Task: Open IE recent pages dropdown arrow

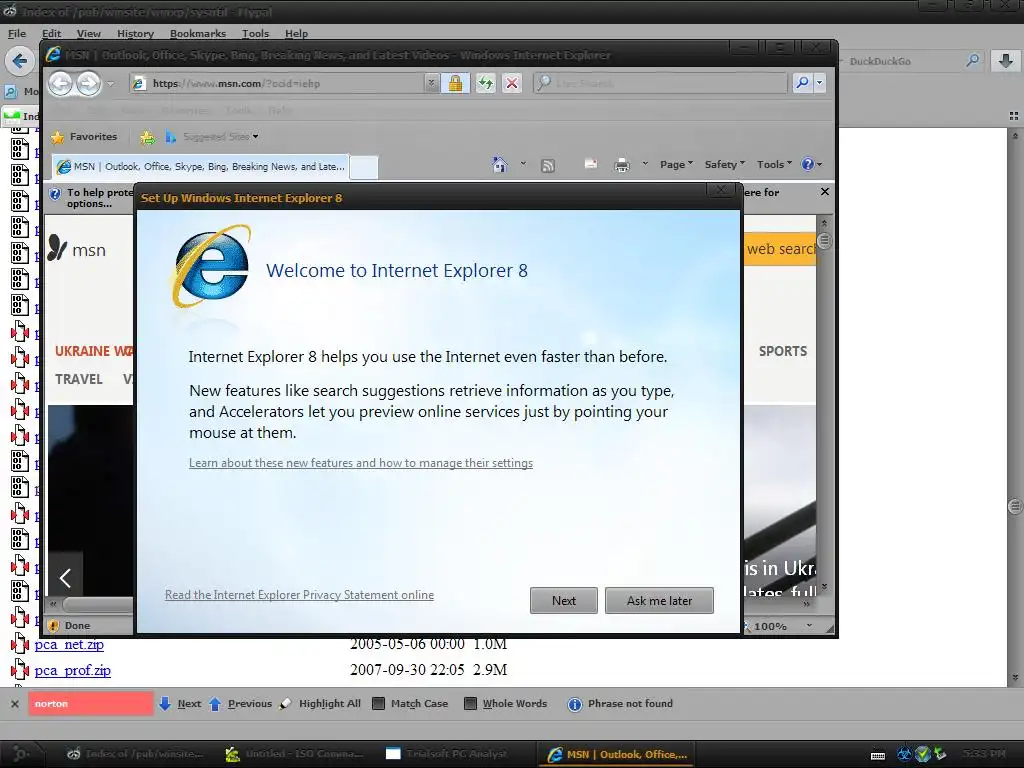Action: coord(110,84)
